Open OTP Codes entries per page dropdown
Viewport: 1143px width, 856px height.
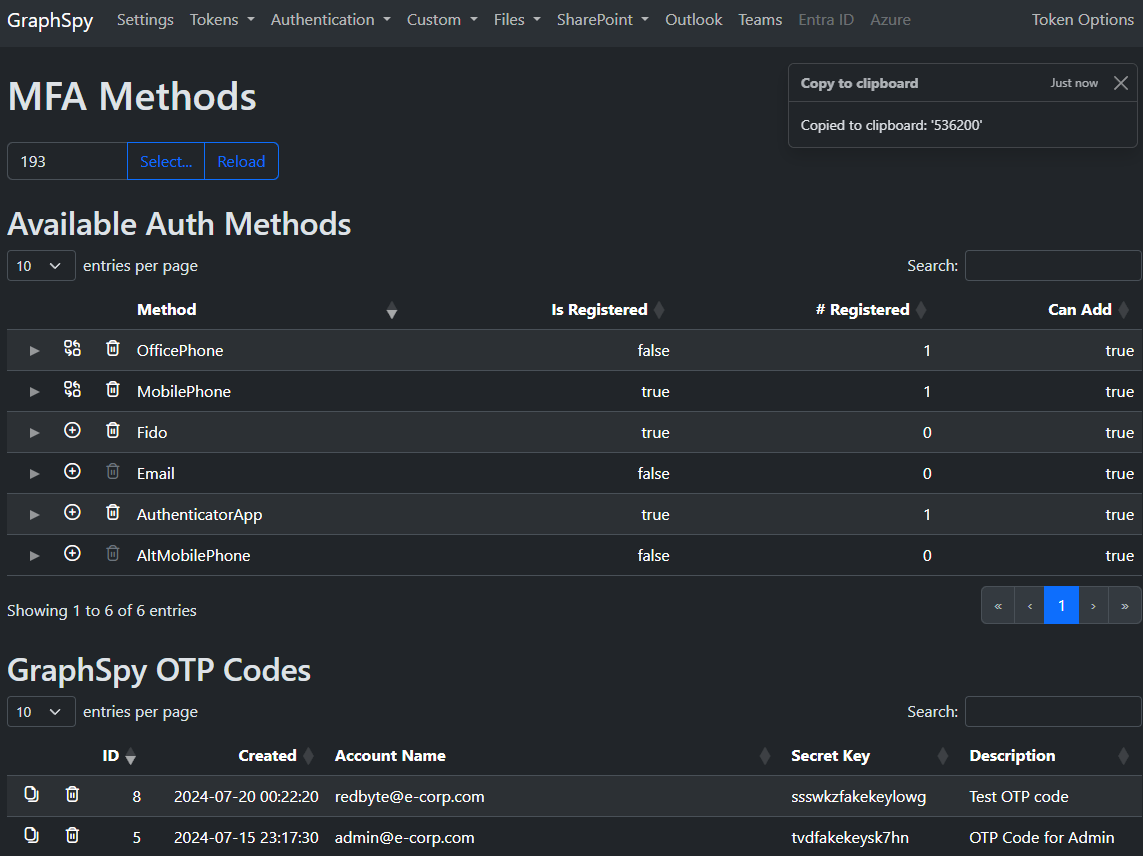point(41,712)
